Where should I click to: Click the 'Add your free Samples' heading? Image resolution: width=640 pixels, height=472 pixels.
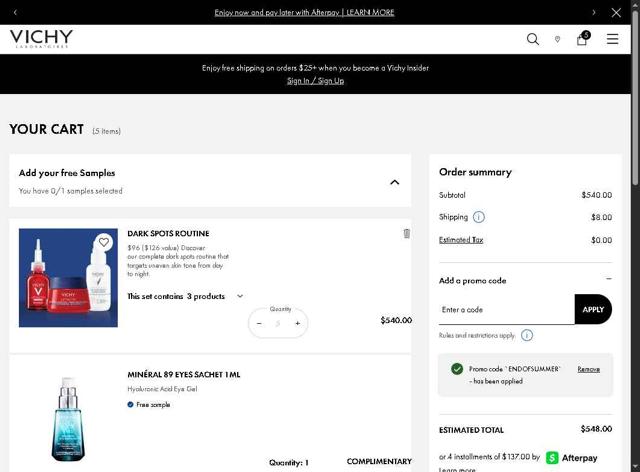tap(67, 173)
